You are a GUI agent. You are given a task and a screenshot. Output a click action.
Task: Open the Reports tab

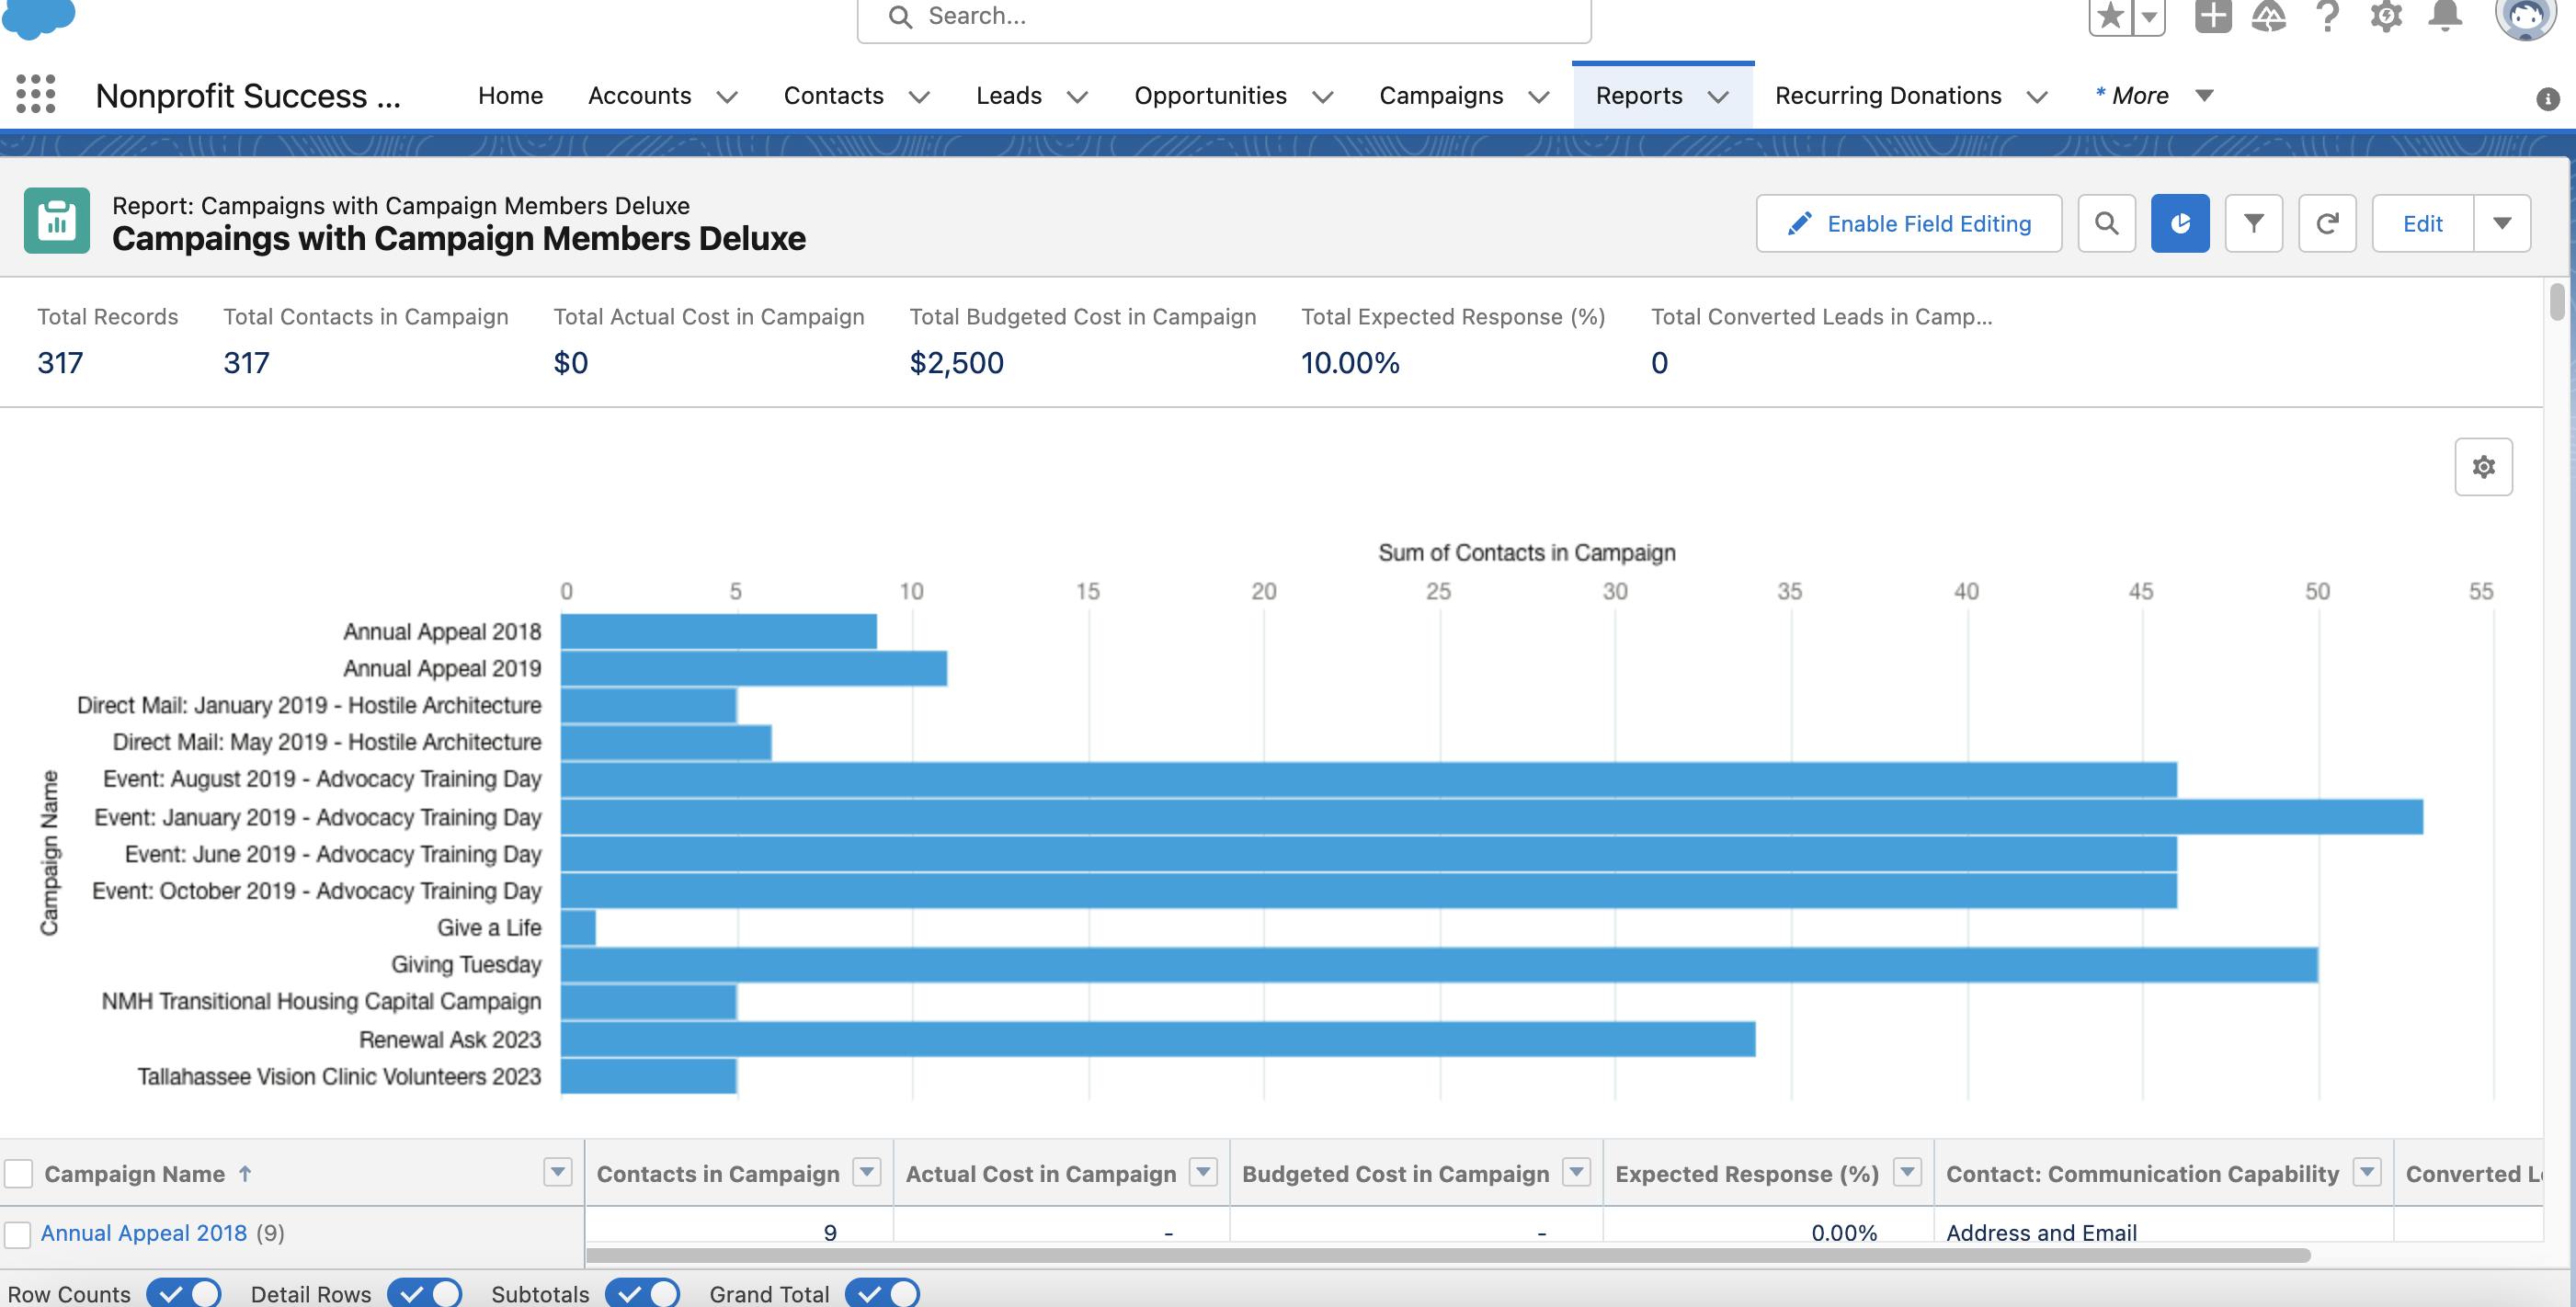(x=1638, y=95)
